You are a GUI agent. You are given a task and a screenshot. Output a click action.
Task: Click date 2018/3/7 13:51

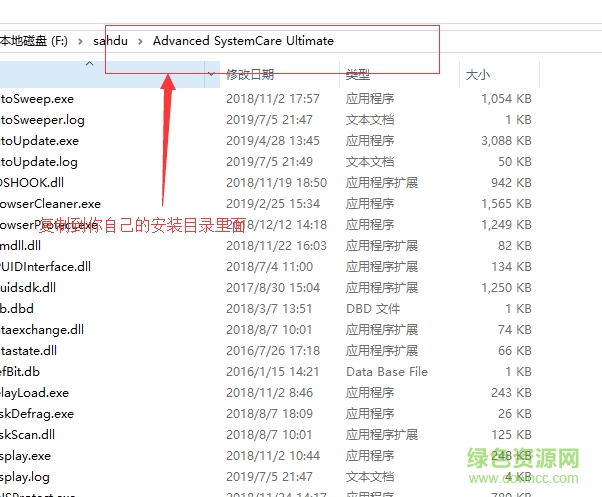point(269,309)
